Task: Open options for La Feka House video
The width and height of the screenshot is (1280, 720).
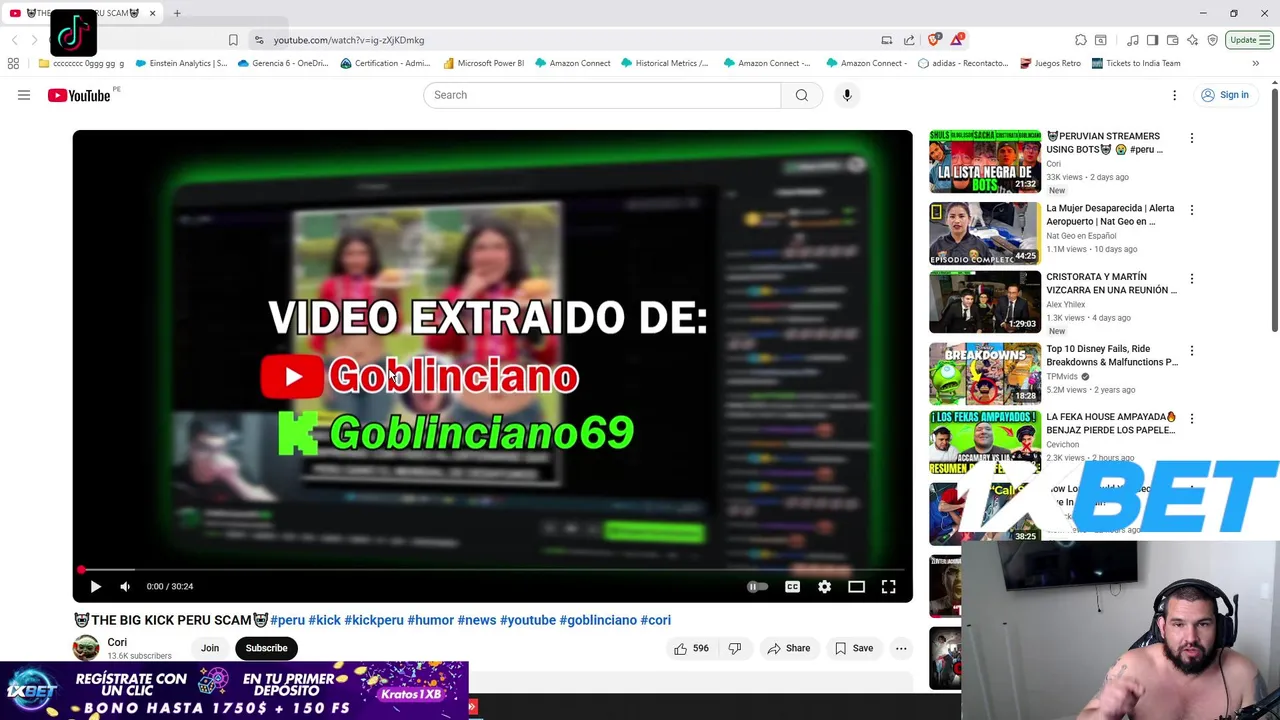Action: (1191, 419)
